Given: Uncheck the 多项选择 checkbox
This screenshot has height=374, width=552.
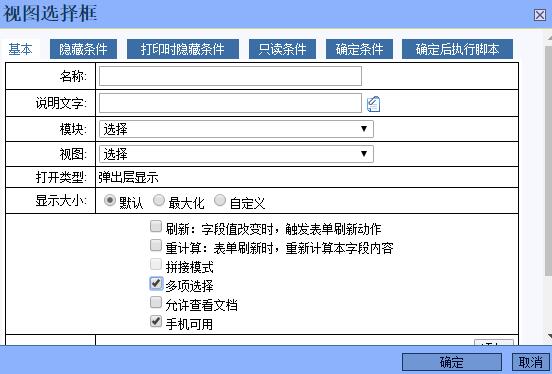Looking at the screenshot, I should (156, 283).
